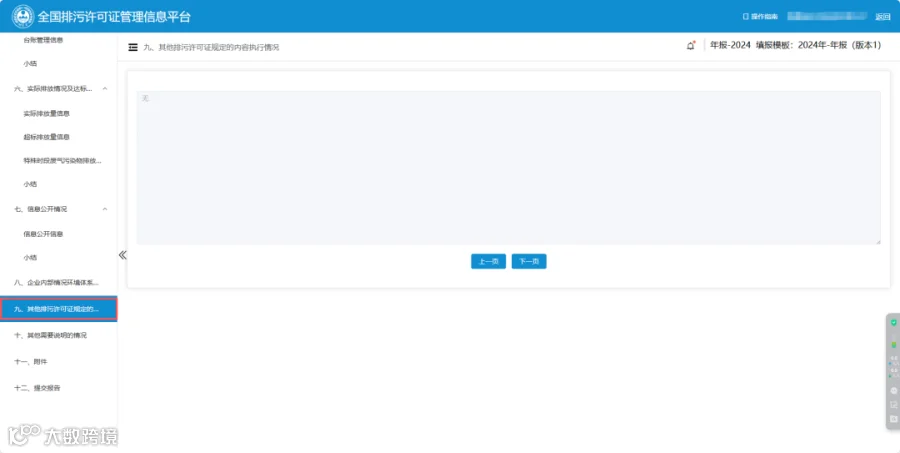900x453 pixels.
Task: Open 小结 below 信息公开信息
Action: coord(30,258)
